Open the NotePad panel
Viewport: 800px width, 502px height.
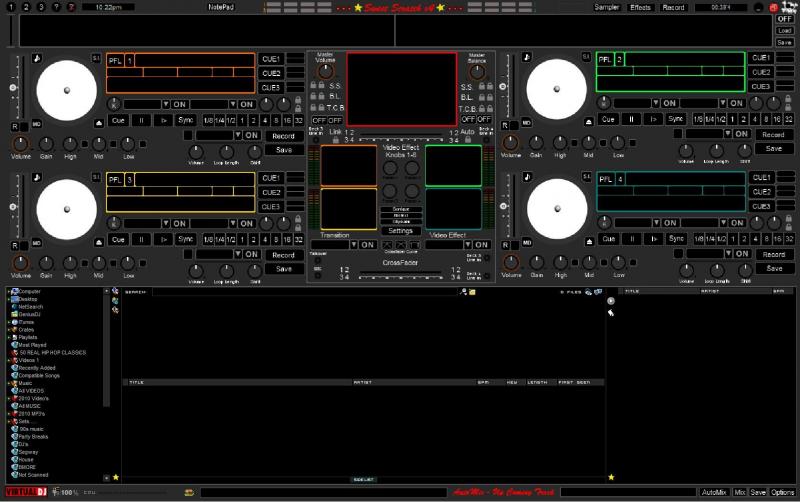(221, 7)
